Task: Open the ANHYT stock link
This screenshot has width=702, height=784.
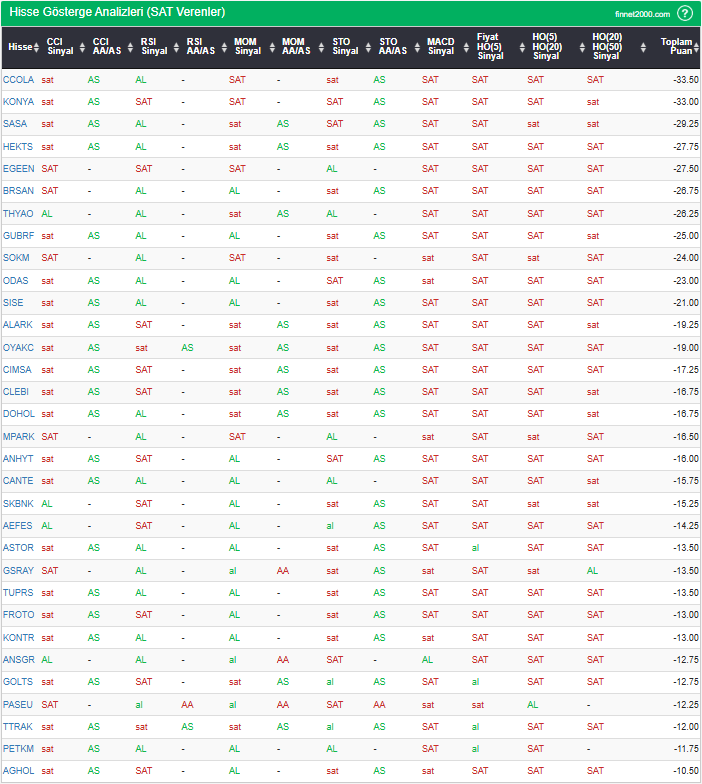Action: point(18,458)
